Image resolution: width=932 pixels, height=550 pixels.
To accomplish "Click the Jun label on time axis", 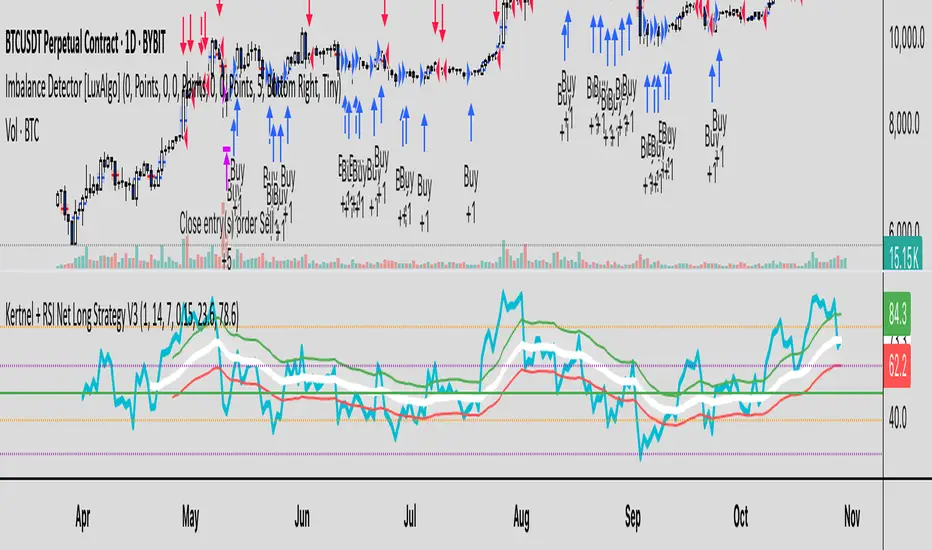I will (x=302, y=517).
